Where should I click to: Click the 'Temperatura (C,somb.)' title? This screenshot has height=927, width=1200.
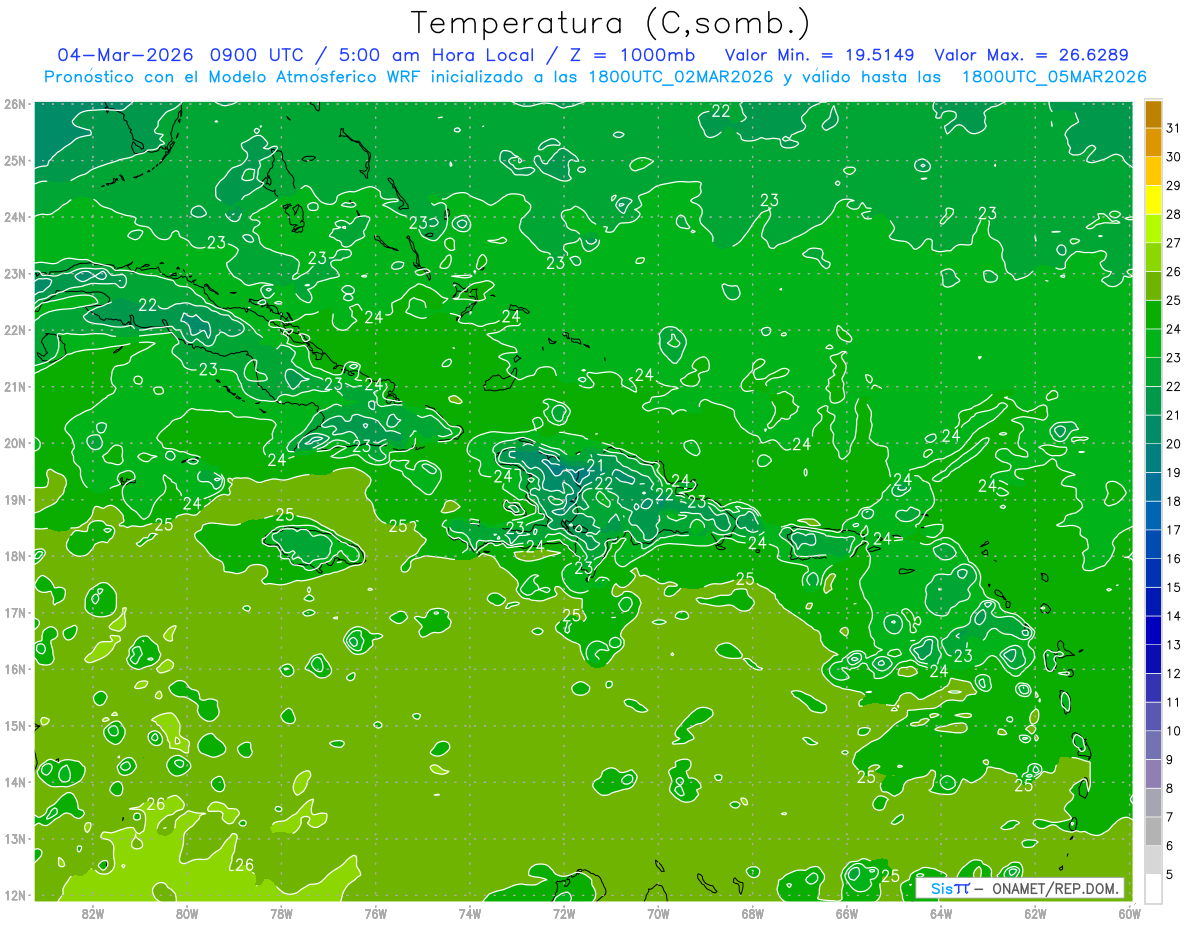coord(610,24)
